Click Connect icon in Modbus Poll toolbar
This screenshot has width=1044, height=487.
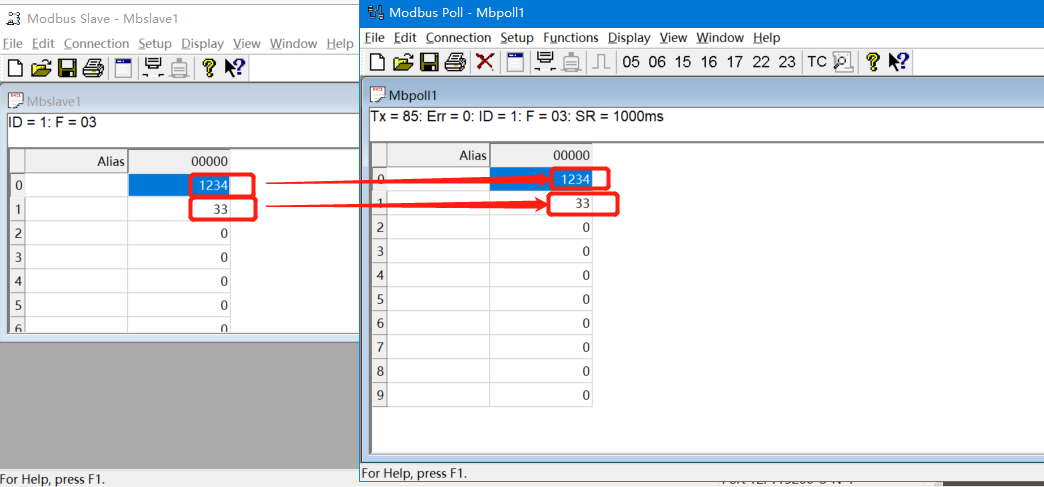(x=546, y=62)
